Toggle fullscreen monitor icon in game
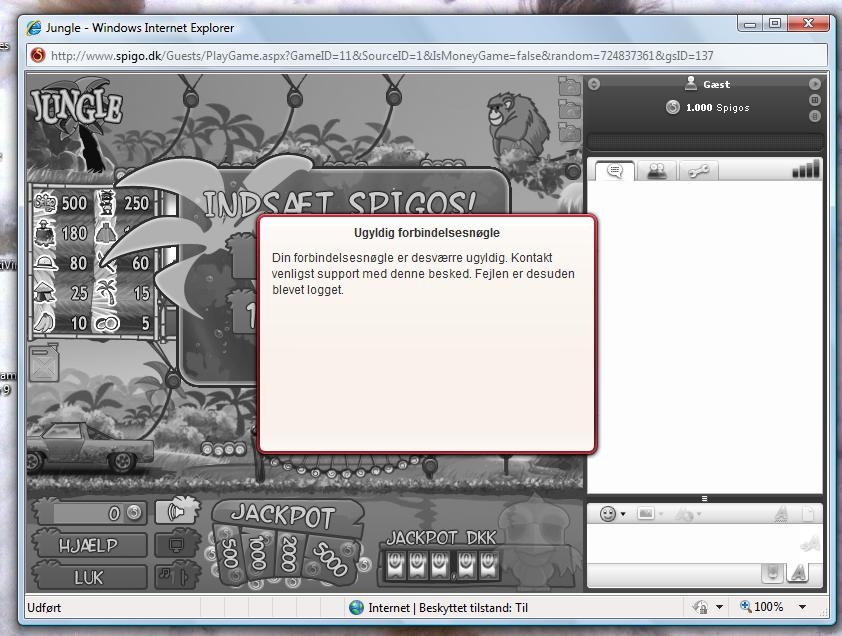The height and width of the screenshot is (636, 842). [x=176, y=546]
